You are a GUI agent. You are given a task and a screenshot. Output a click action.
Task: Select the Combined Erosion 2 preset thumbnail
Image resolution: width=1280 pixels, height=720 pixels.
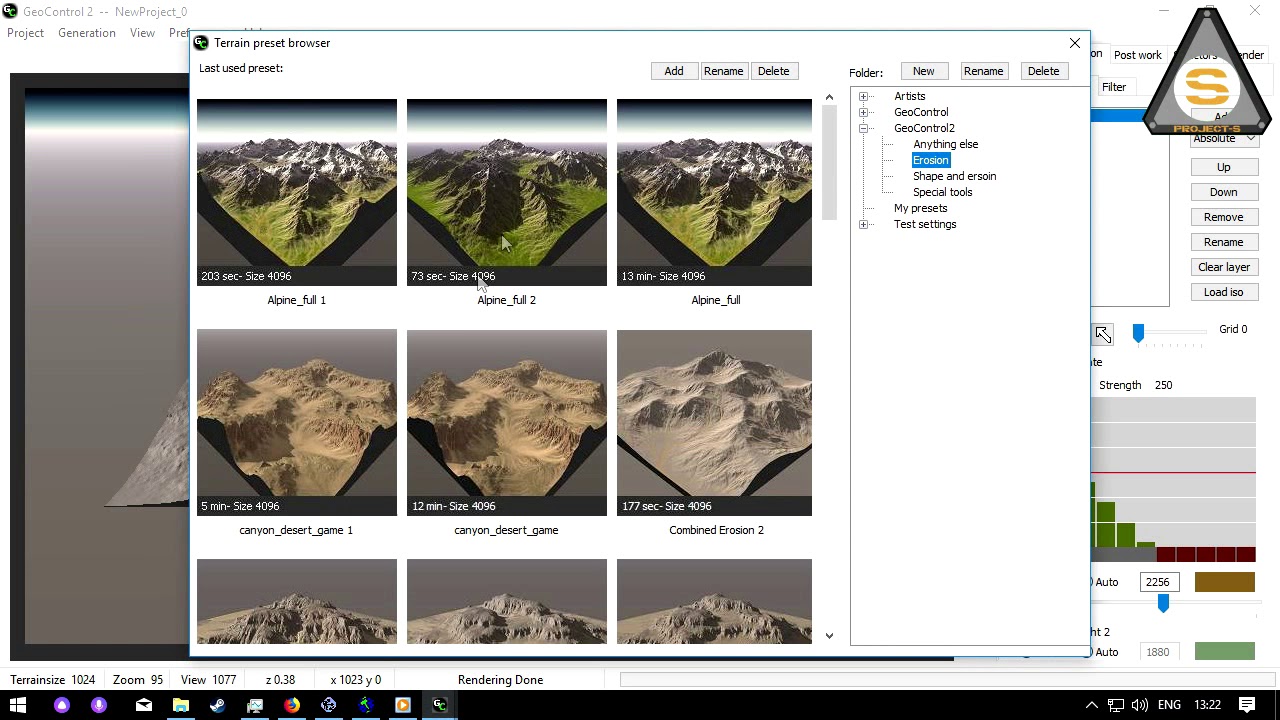point(714,422)
